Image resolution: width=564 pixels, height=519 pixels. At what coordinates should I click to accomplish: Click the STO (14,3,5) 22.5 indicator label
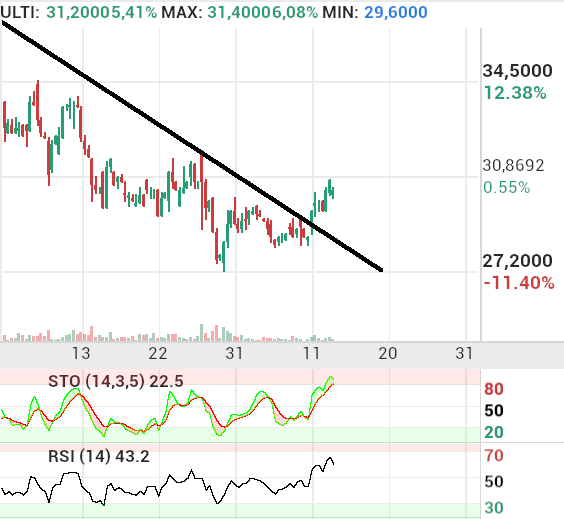click(x=116, y=381)
